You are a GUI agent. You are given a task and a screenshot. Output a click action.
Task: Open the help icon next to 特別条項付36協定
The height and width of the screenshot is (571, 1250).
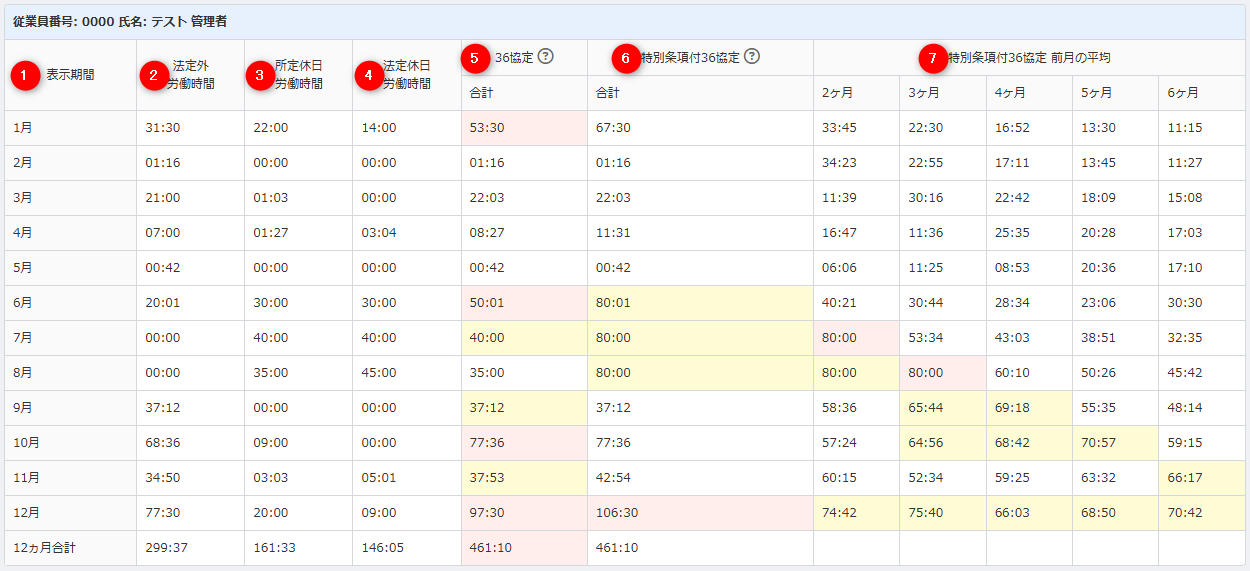pos(752,57)
